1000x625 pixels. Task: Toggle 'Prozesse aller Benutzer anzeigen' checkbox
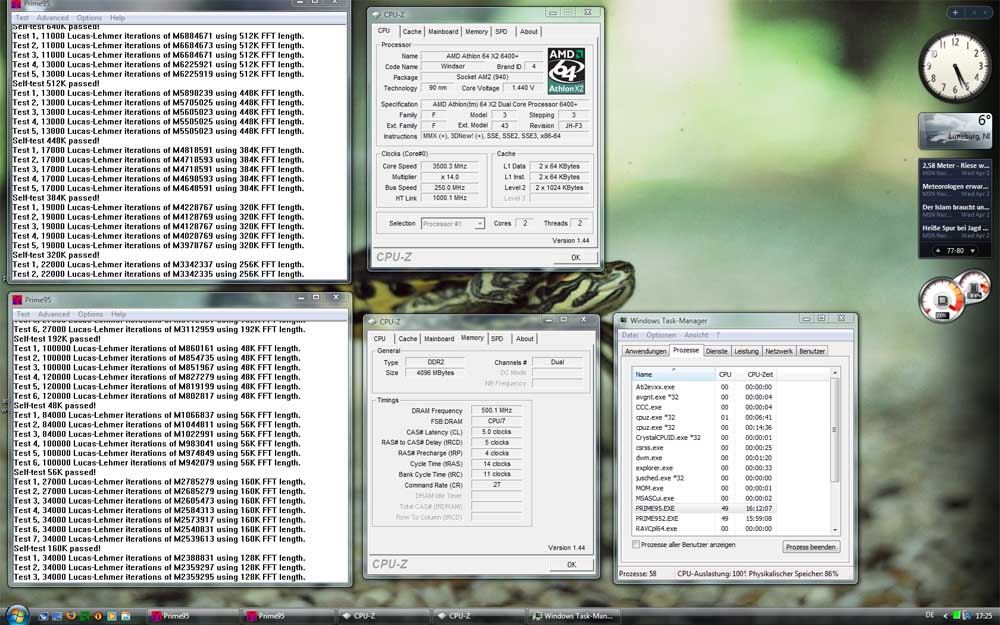click(636, 545)
